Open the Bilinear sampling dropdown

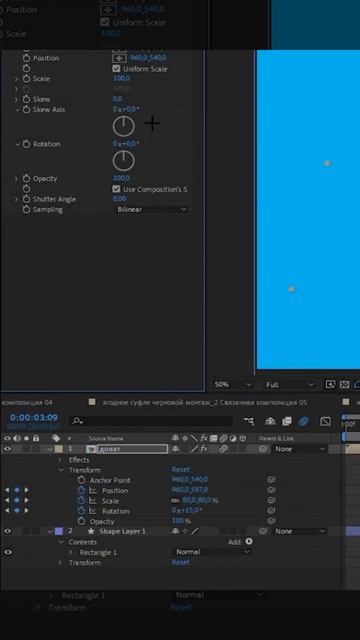point(151,209)
